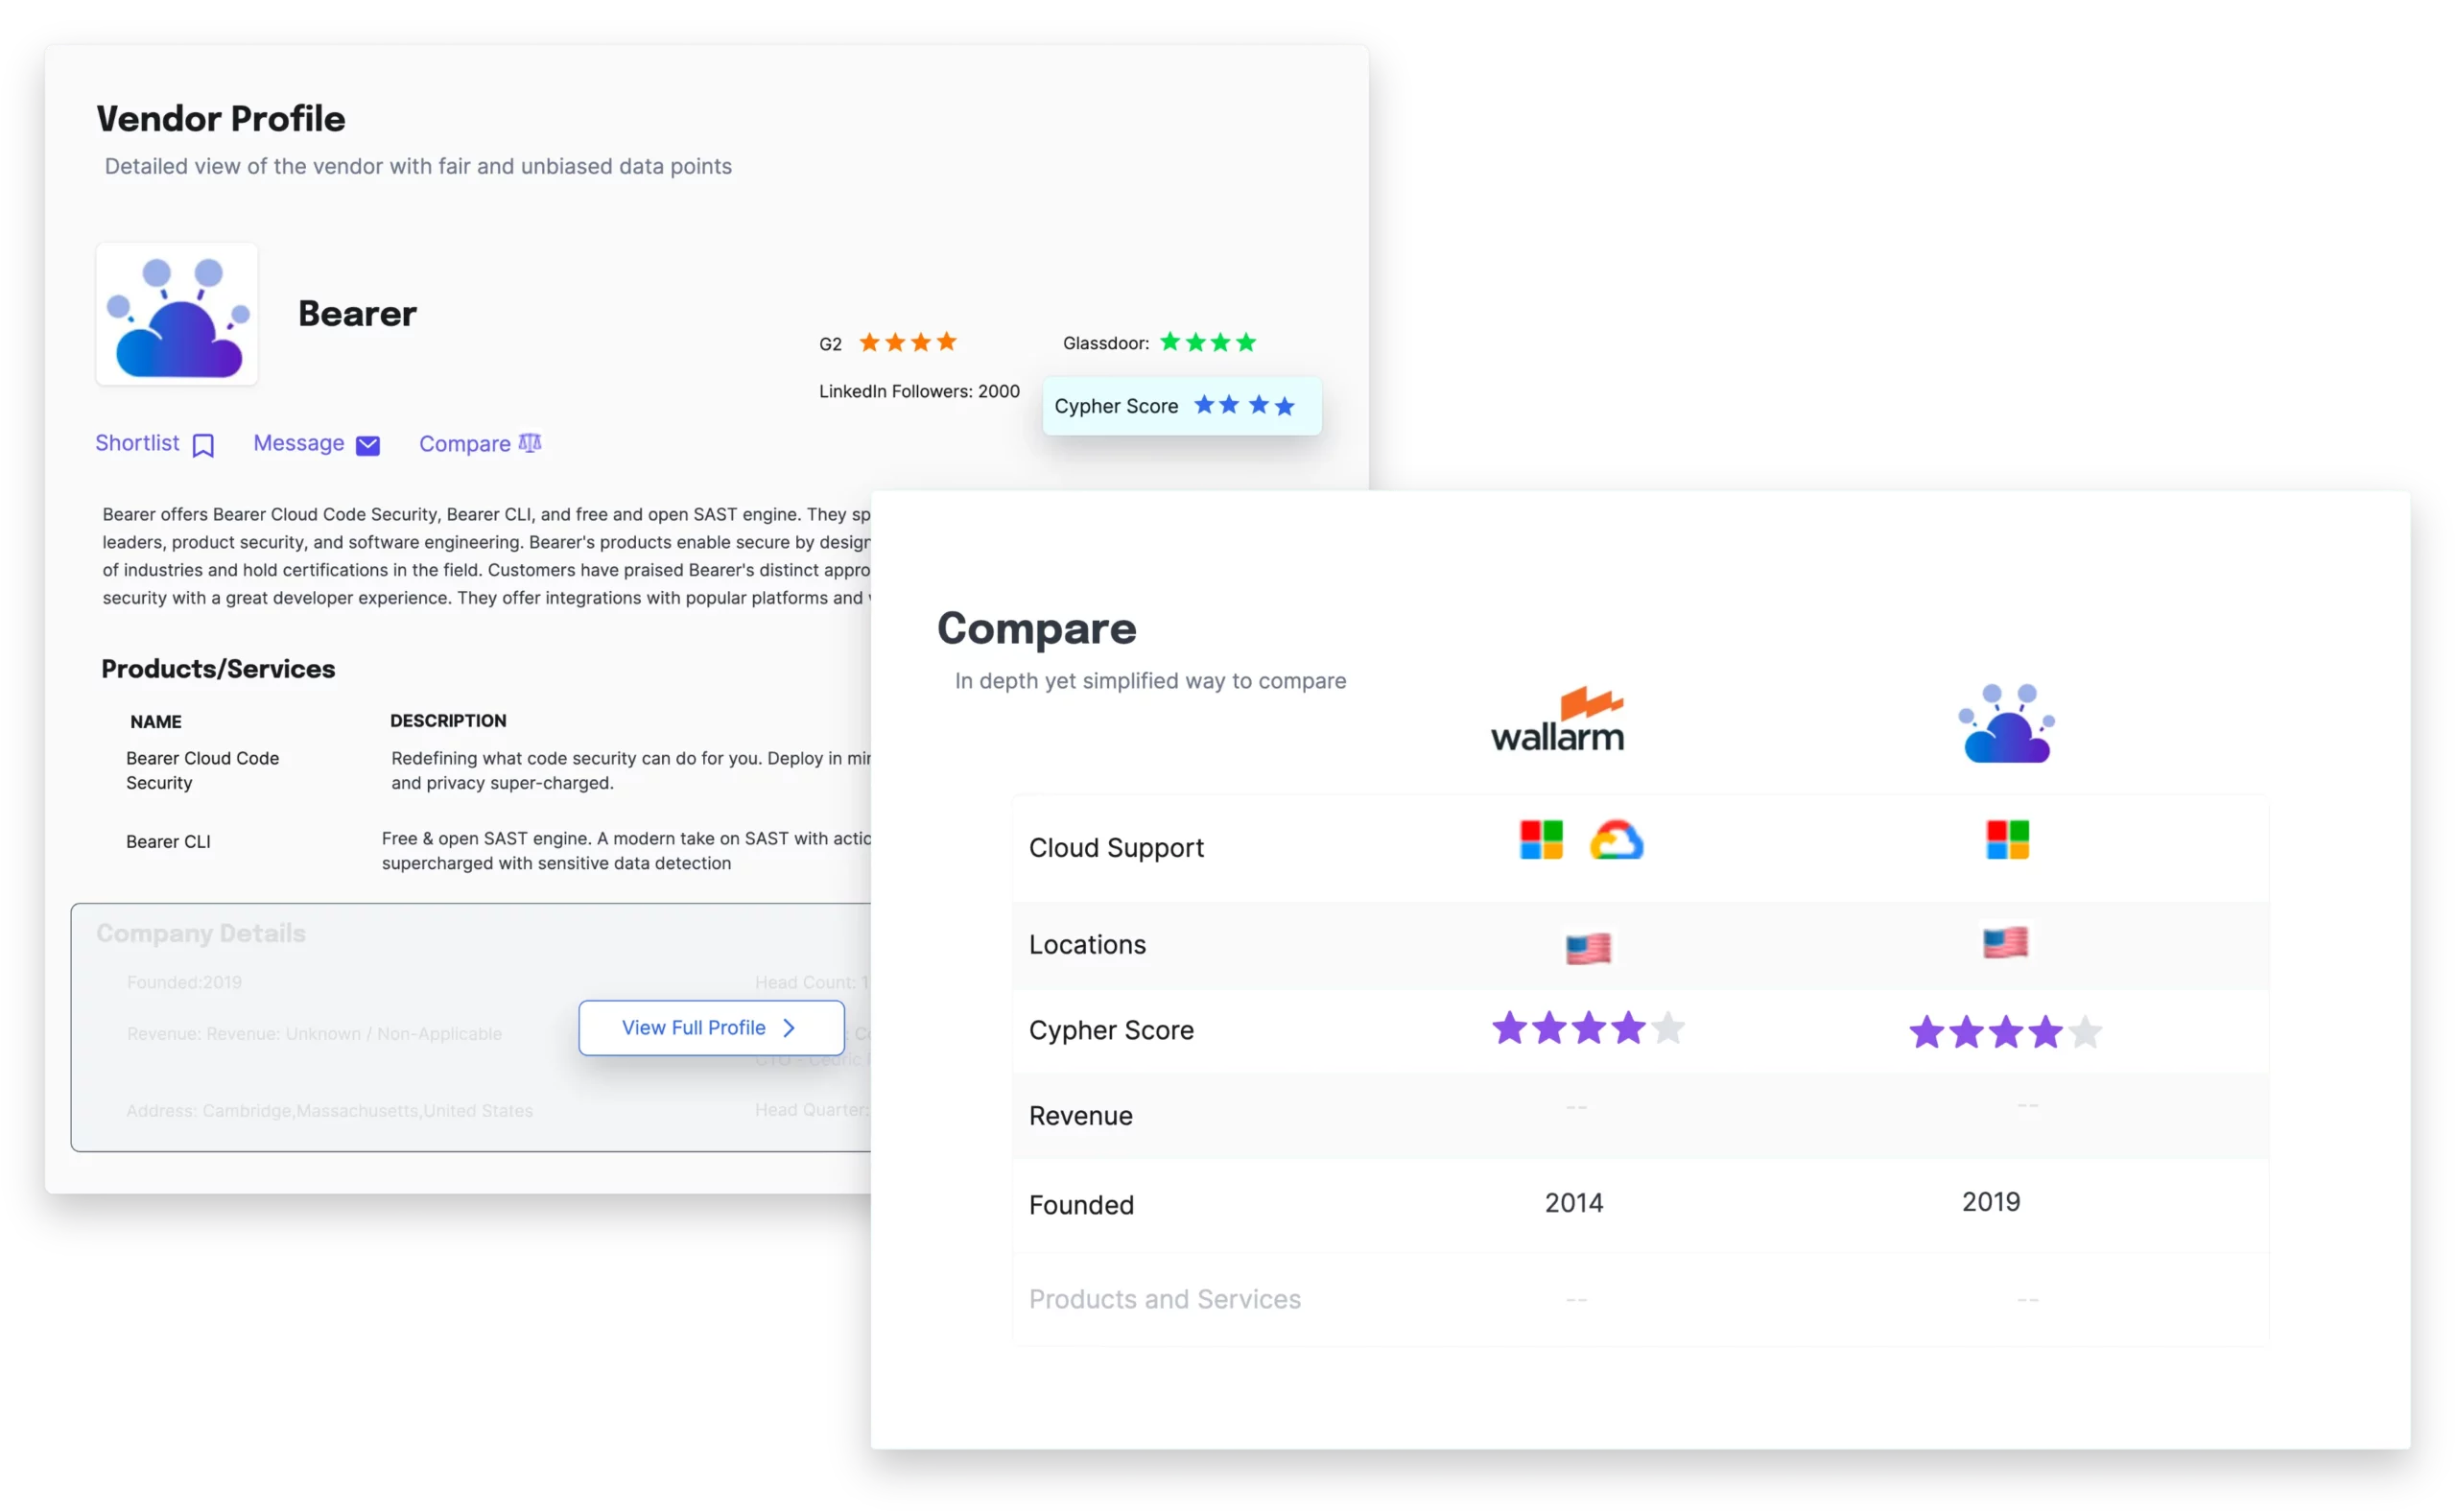The width and height of the screenshot is (2456, 1512).
Task: Click the Message envelope icon
Action: (x=368, y=444)
